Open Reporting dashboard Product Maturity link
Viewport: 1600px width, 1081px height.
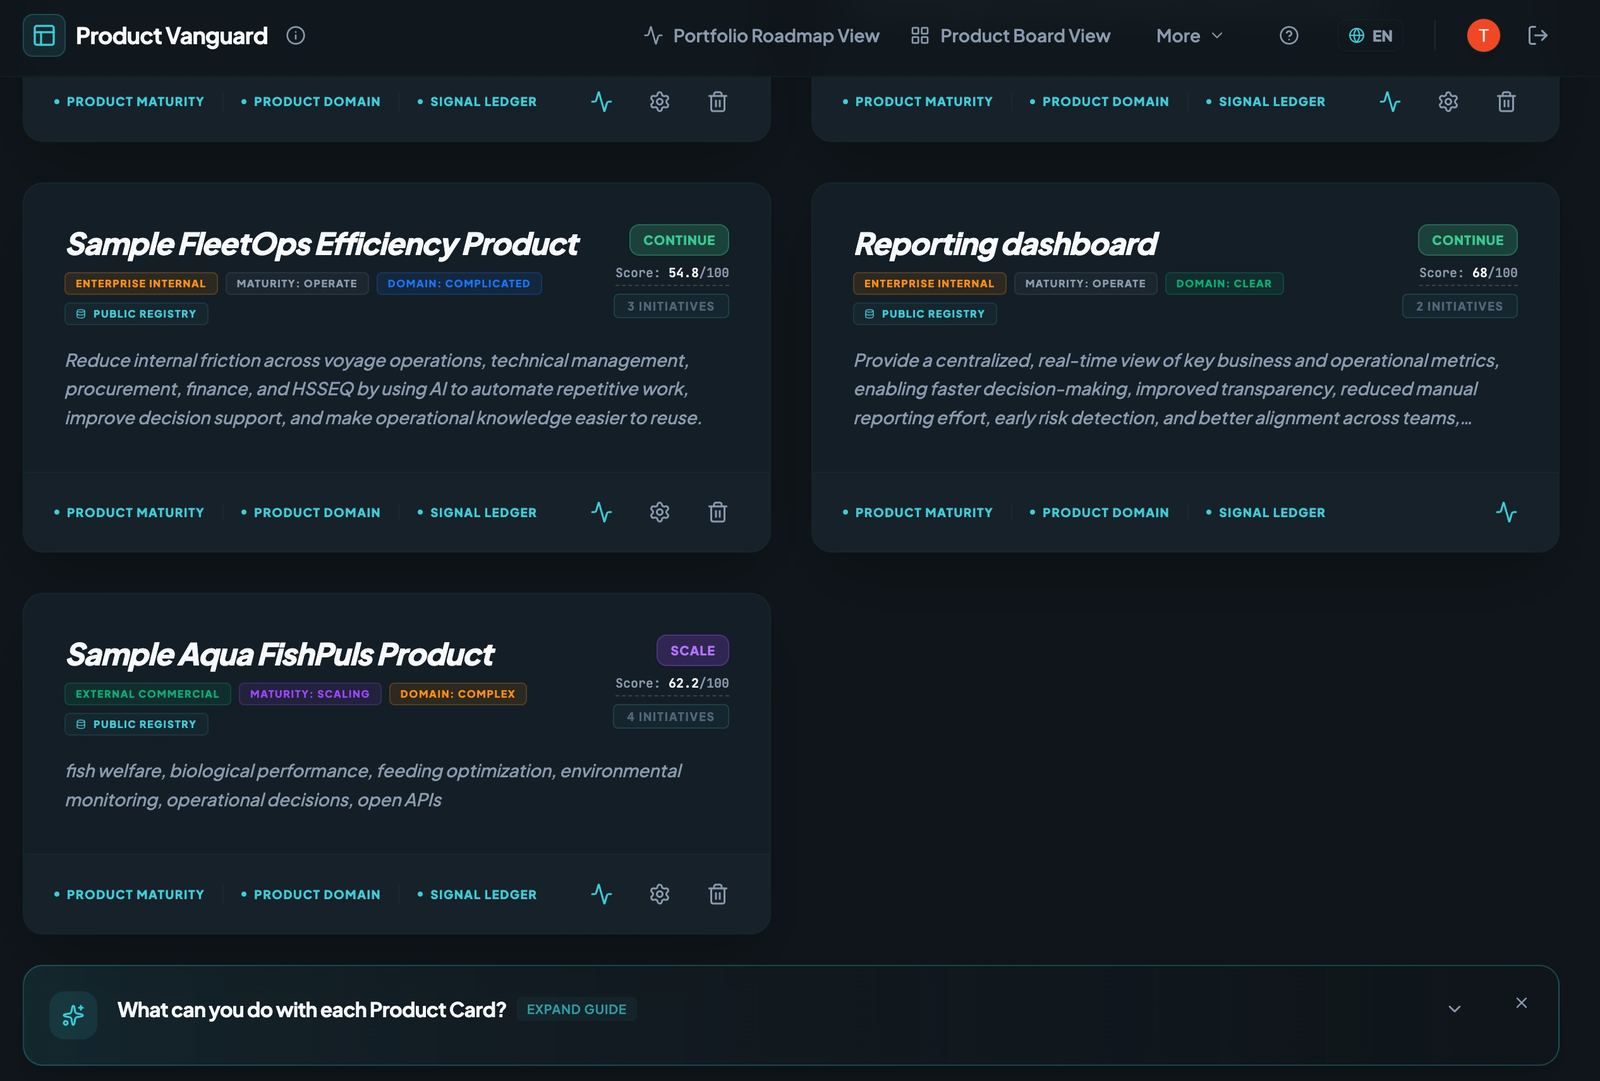[918, 513]
